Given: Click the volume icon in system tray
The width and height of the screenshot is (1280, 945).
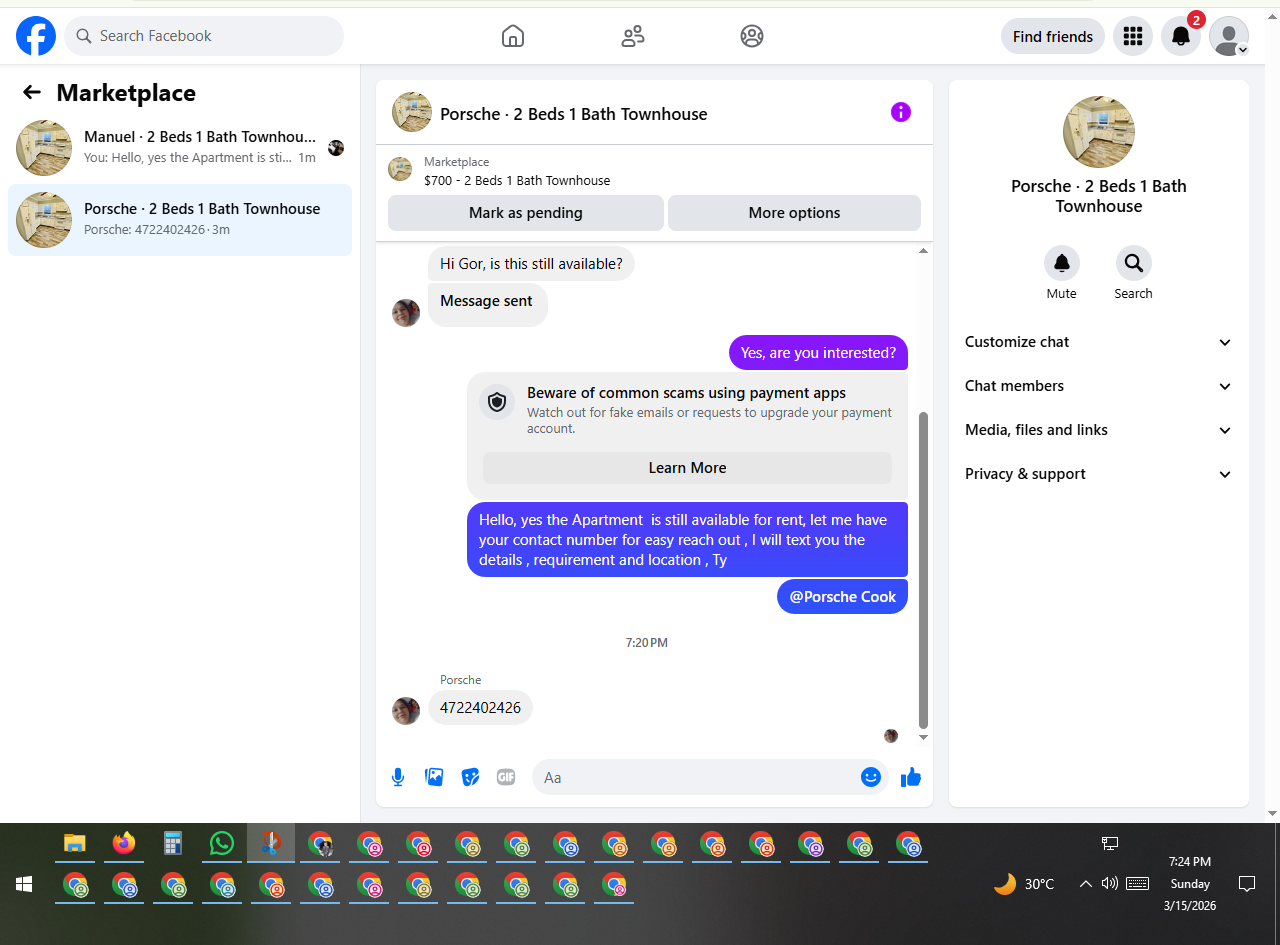Looking at the screenshot, I should point(1109,884).
